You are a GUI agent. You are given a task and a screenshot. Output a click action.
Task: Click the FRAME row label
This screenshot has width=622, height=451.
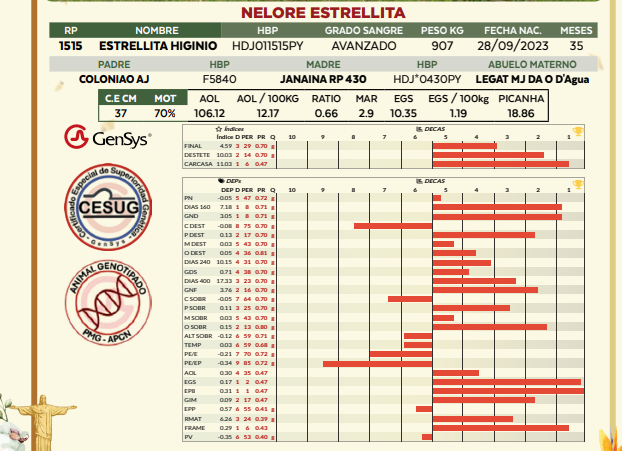click(x=195, y=428)
